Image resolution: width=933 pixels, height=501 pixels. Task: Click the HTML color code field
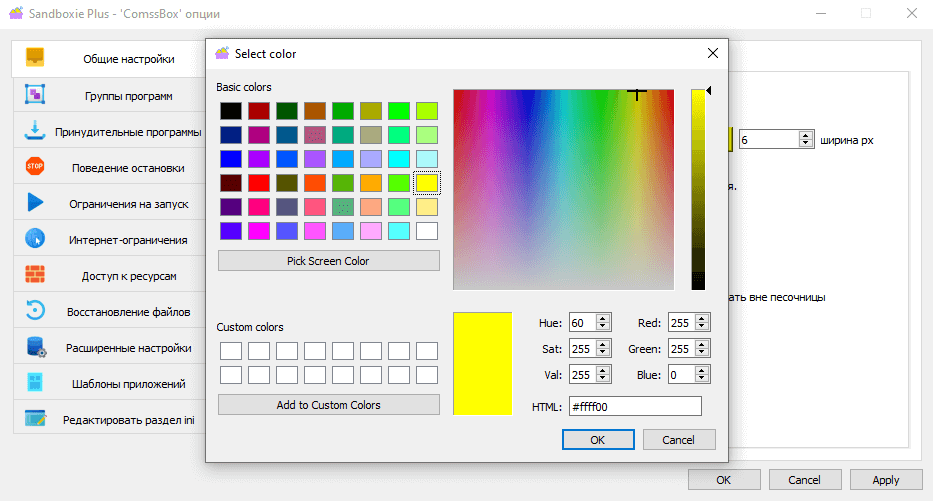634,406
